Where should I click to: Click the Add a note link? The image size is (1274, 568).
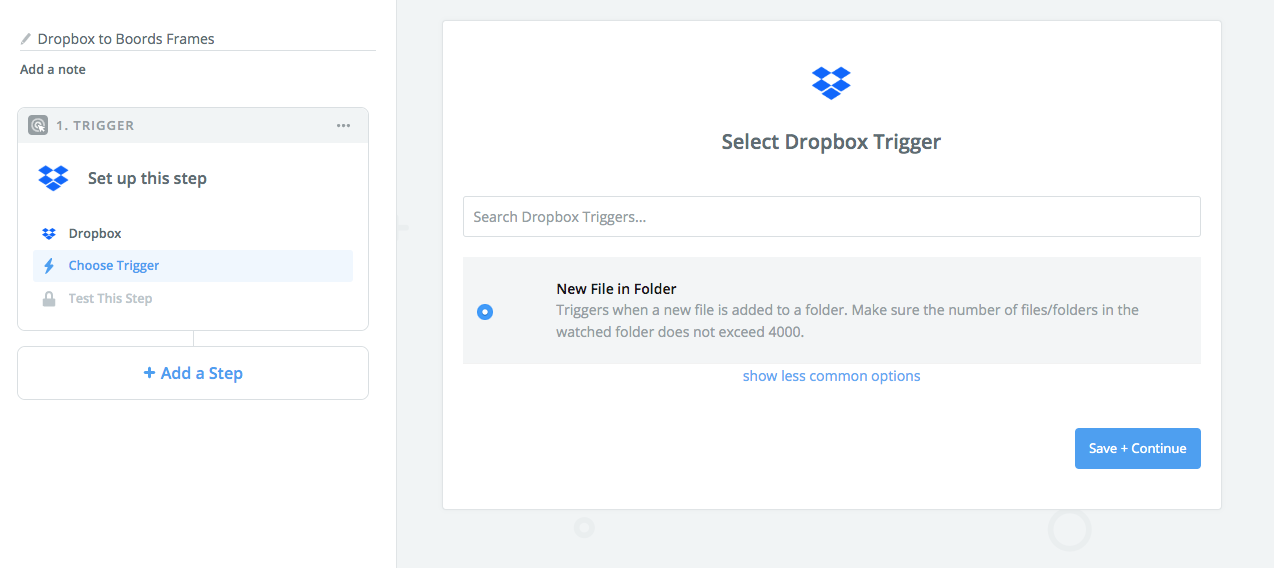pyautogui.click(x=53, y=70)
